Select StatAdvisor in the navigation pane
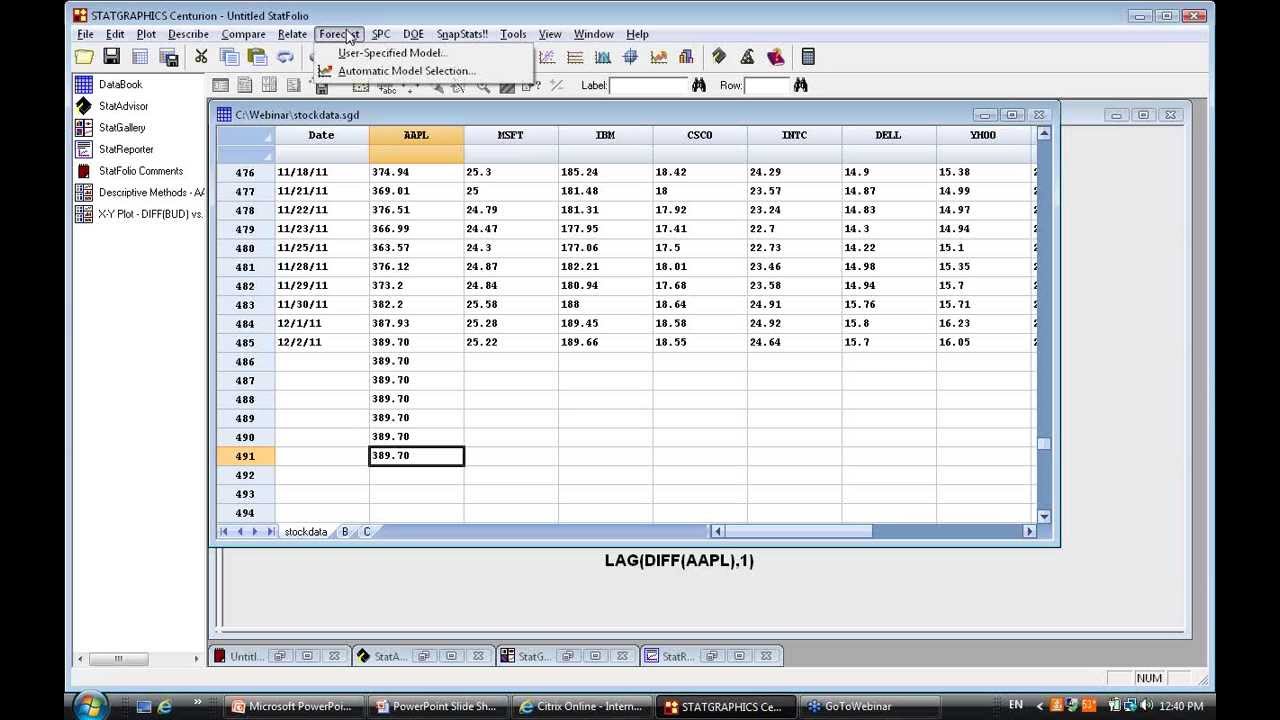 tap(123, 106)
